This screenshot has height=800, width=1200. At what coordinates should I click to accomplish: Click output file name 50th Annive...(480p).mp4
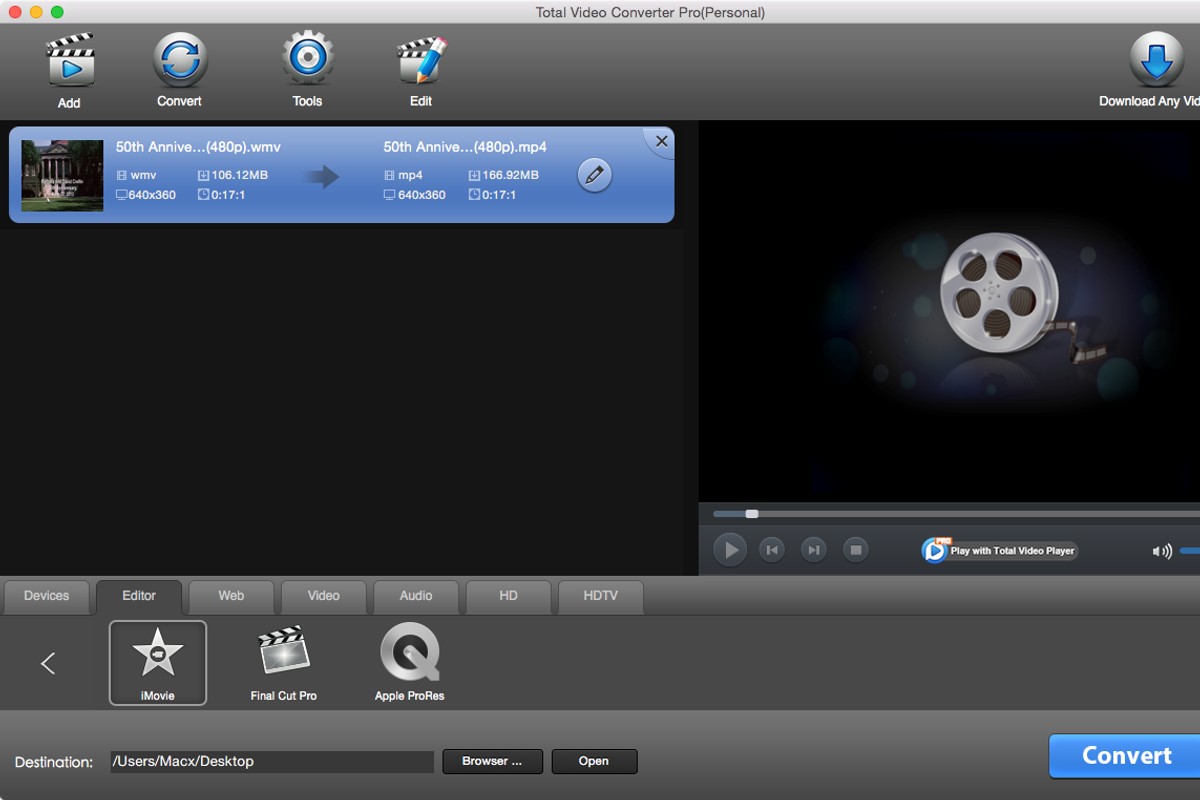pos(465,147)
